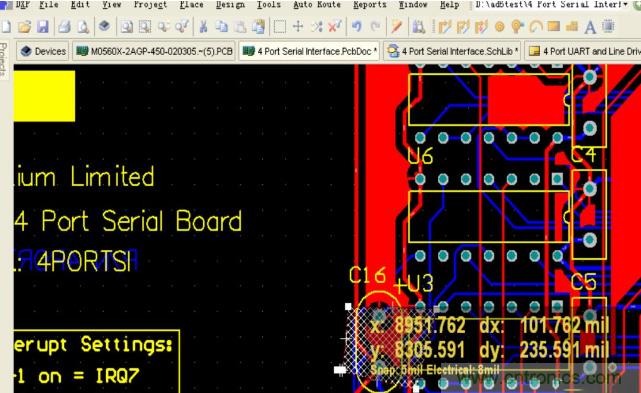Expand the document path dropdown arrow

pyautogui.click(x=625, y=5)
